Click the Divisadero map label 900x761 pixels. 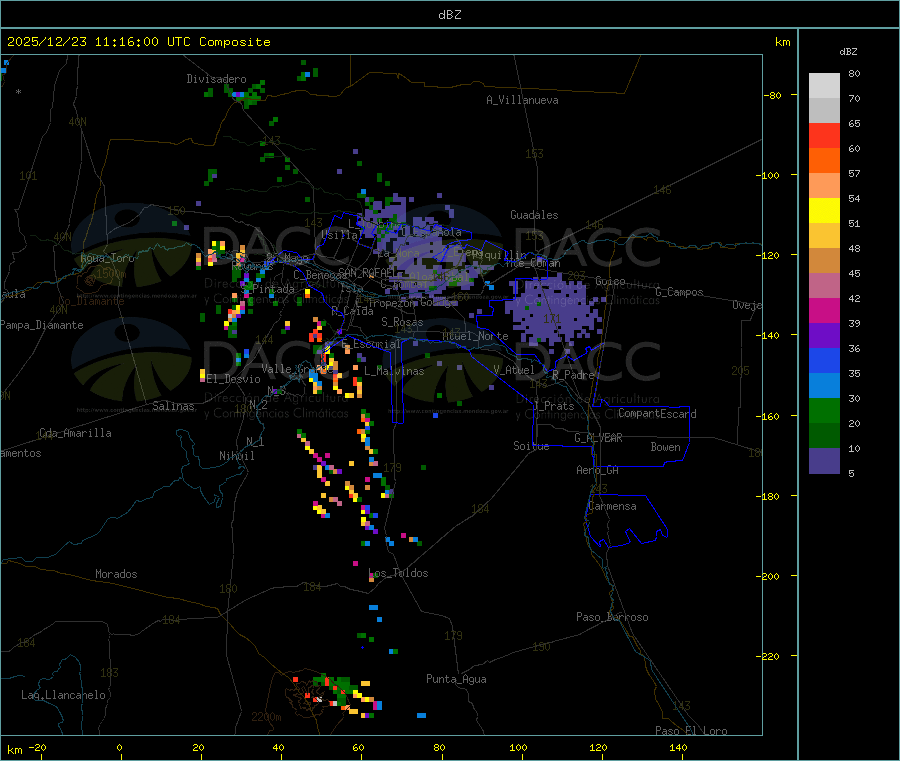216,79
